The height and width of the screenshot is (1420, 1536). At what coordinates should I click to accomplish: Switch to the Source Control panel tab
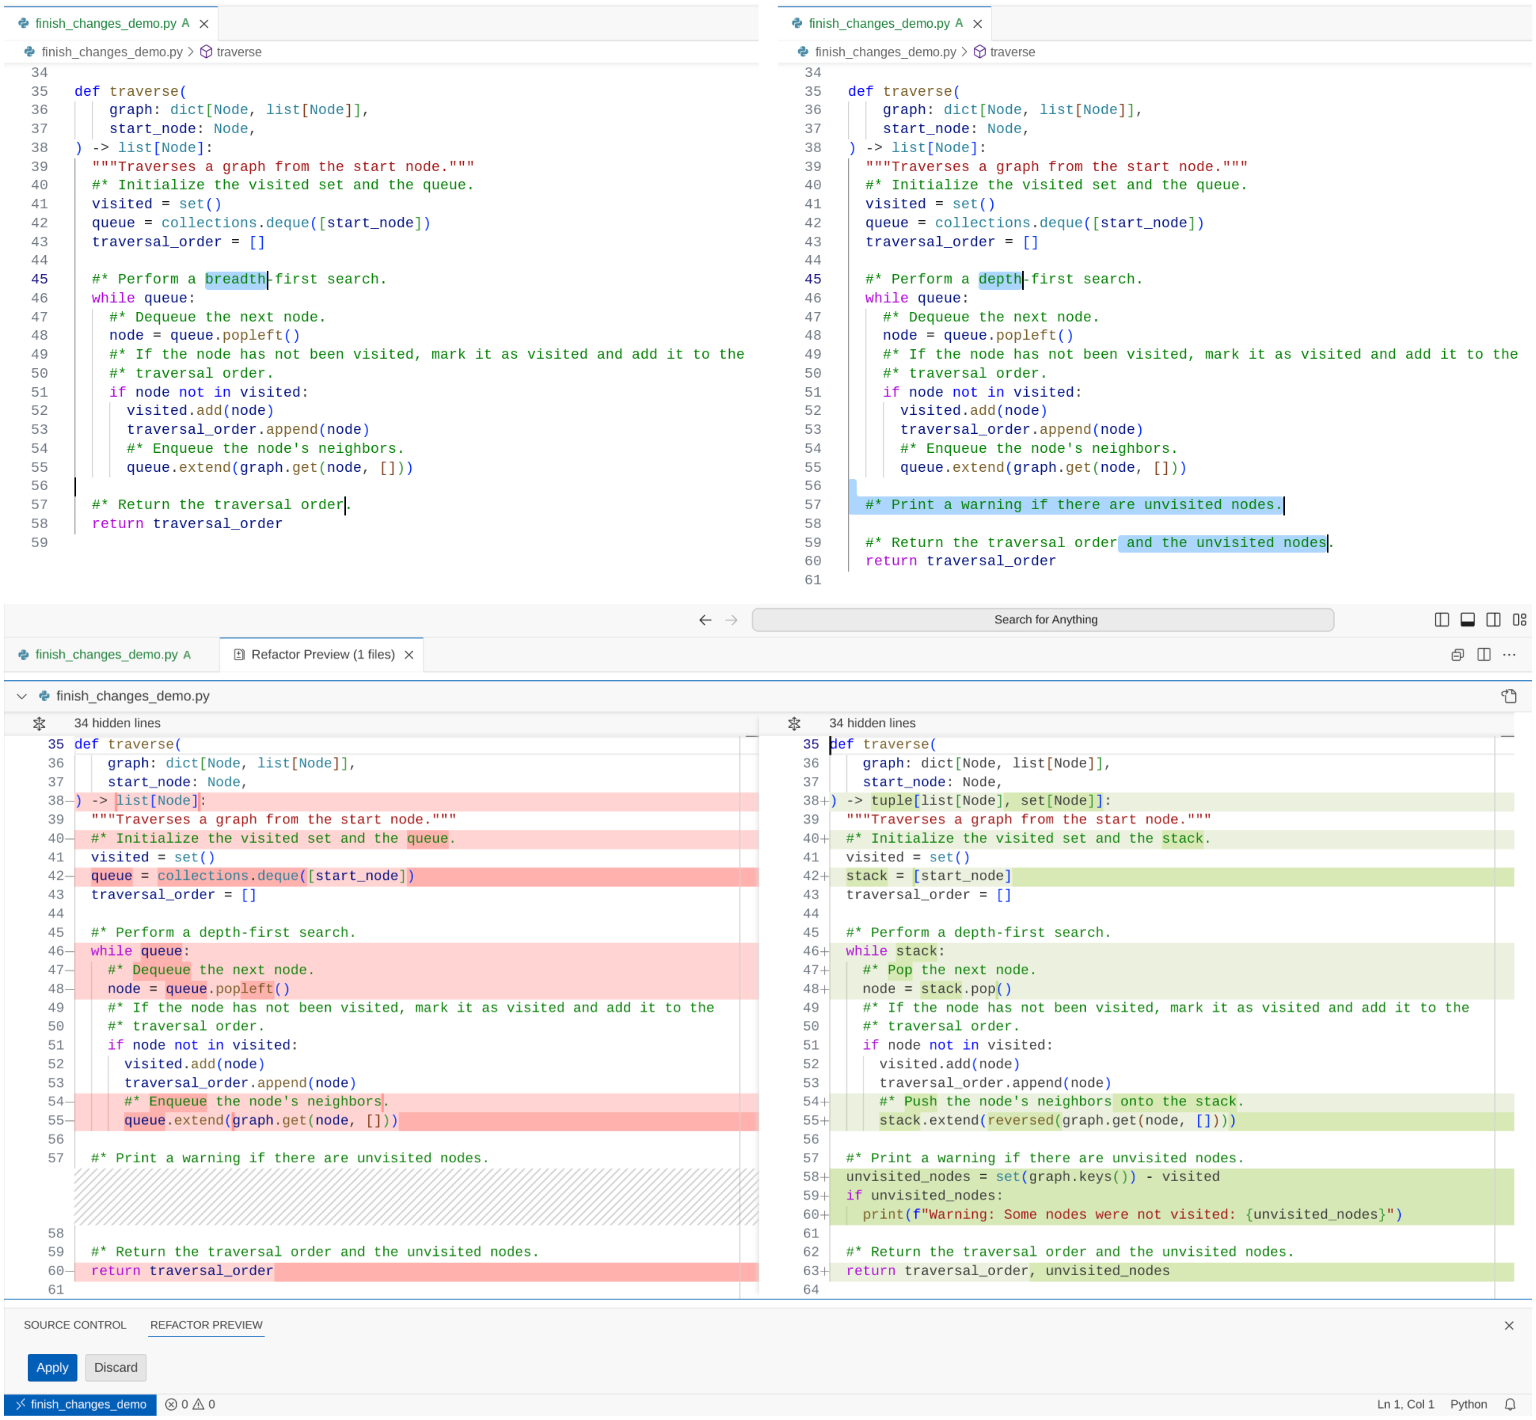pos(75,1325)
